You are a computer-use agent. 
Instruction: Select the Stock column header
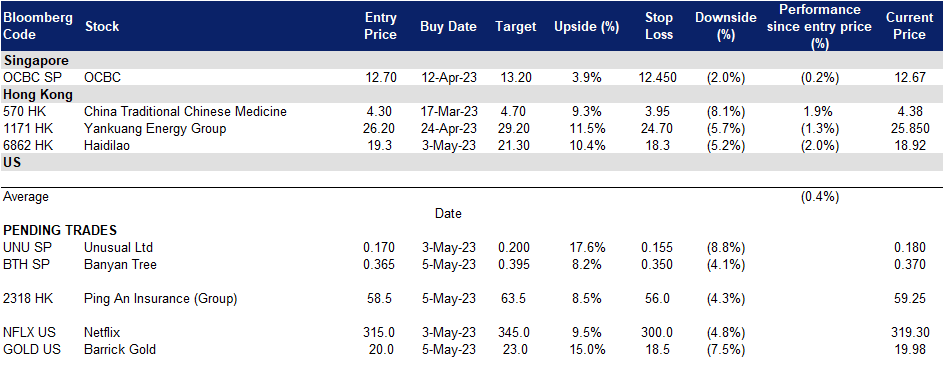(102, 26)
